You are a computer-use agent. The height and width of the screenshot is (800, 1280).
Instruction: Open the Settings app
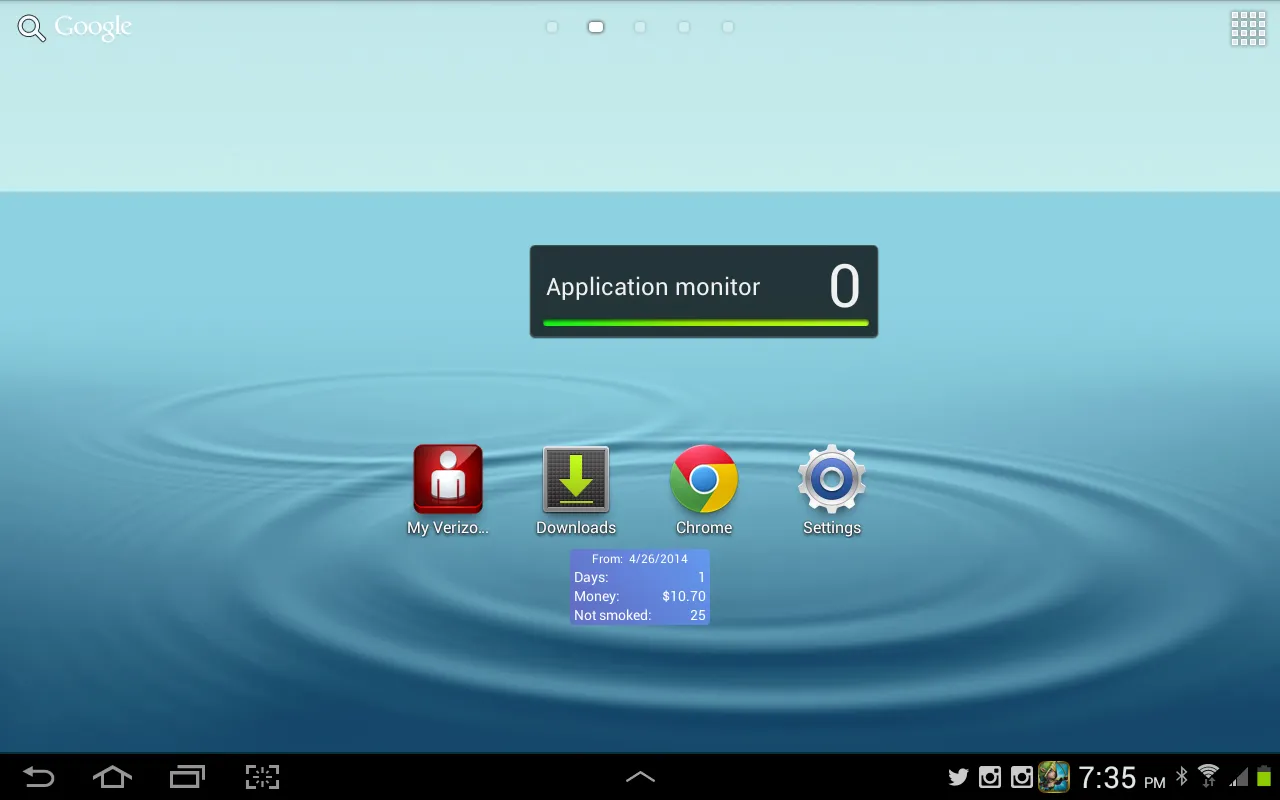click(832, 490)
